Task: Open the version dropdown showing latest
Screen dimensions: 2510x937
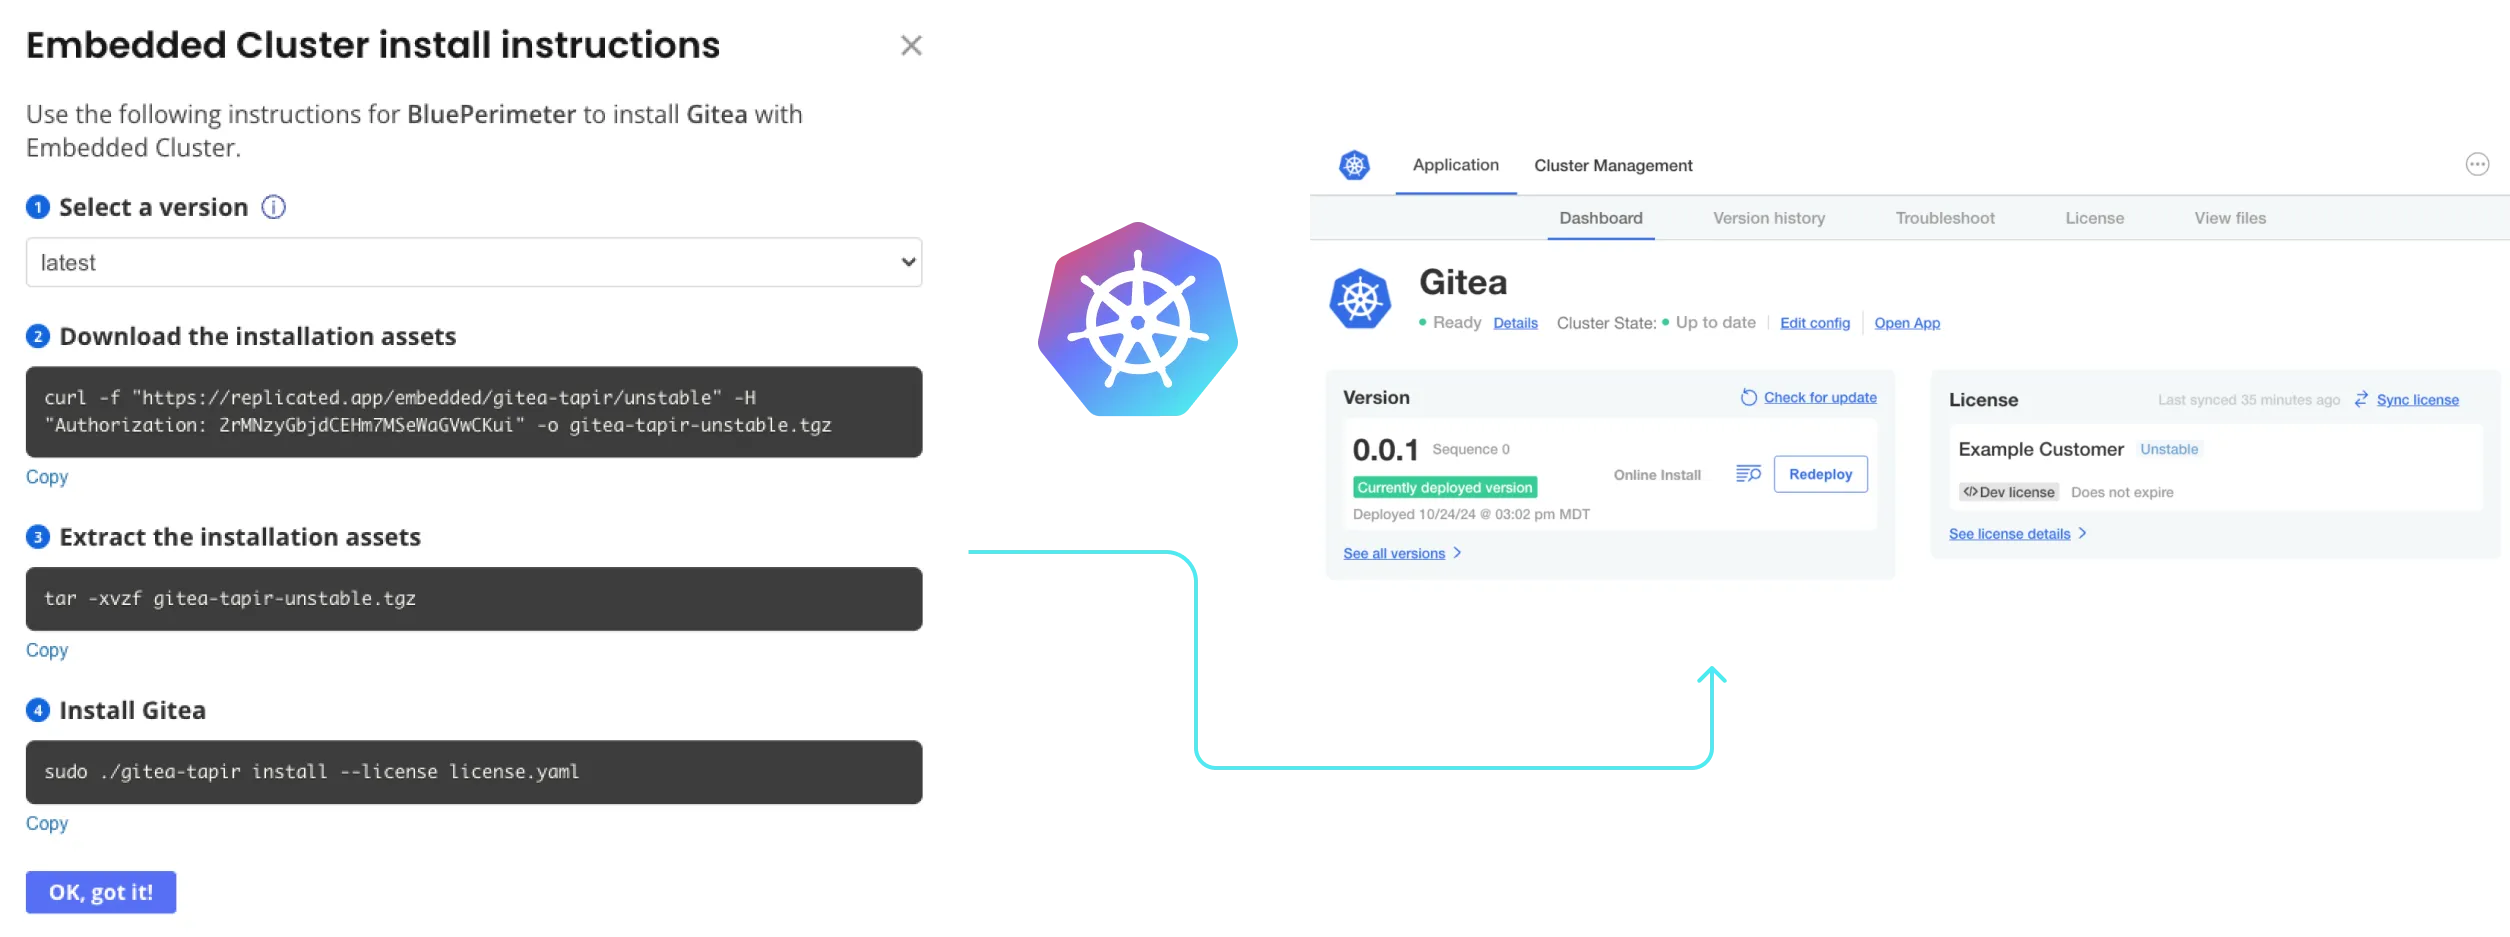Action: [474, 262]
